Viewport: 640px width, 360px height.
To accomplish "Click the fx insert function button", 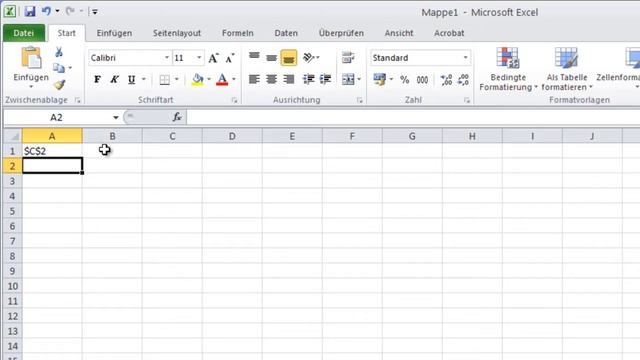I will tap(177, 118).
